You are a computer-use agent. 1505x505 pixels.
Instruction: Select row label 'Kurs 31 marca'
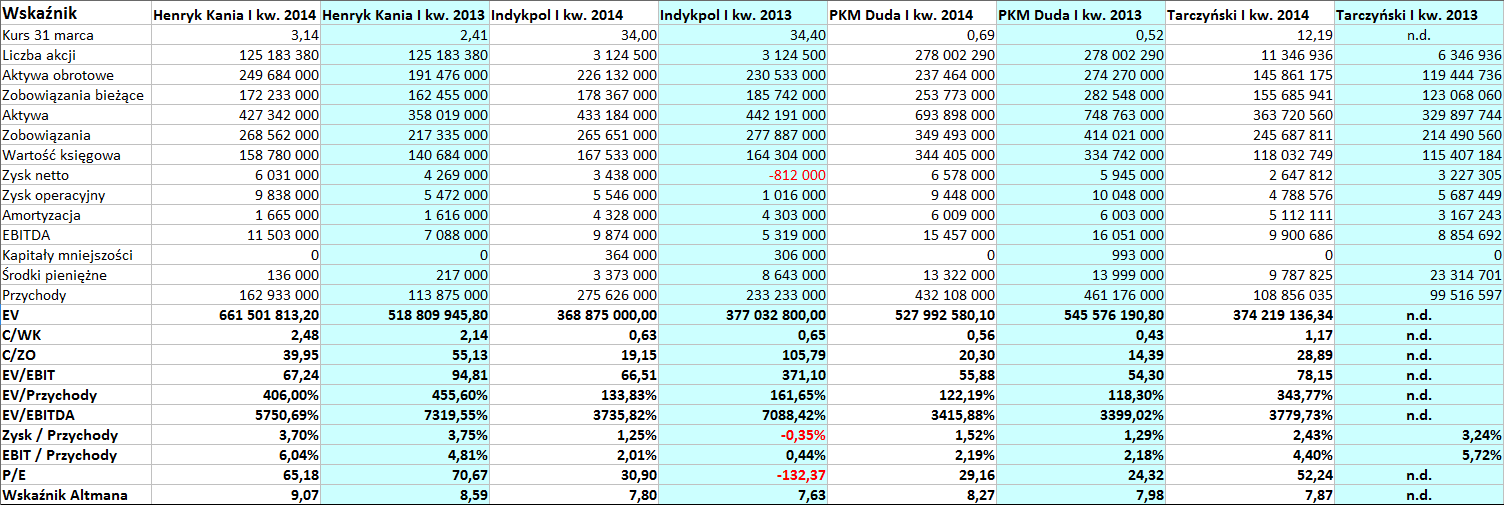pyautogui.click(x=75, y=35)
